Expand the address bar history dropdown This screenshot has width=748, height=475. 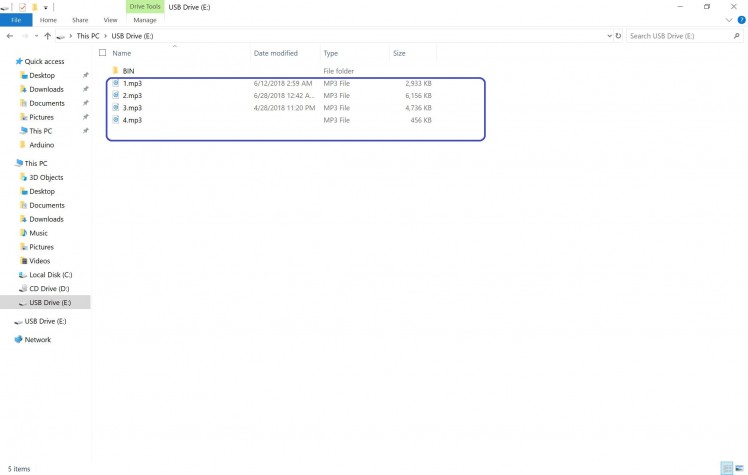609,36
